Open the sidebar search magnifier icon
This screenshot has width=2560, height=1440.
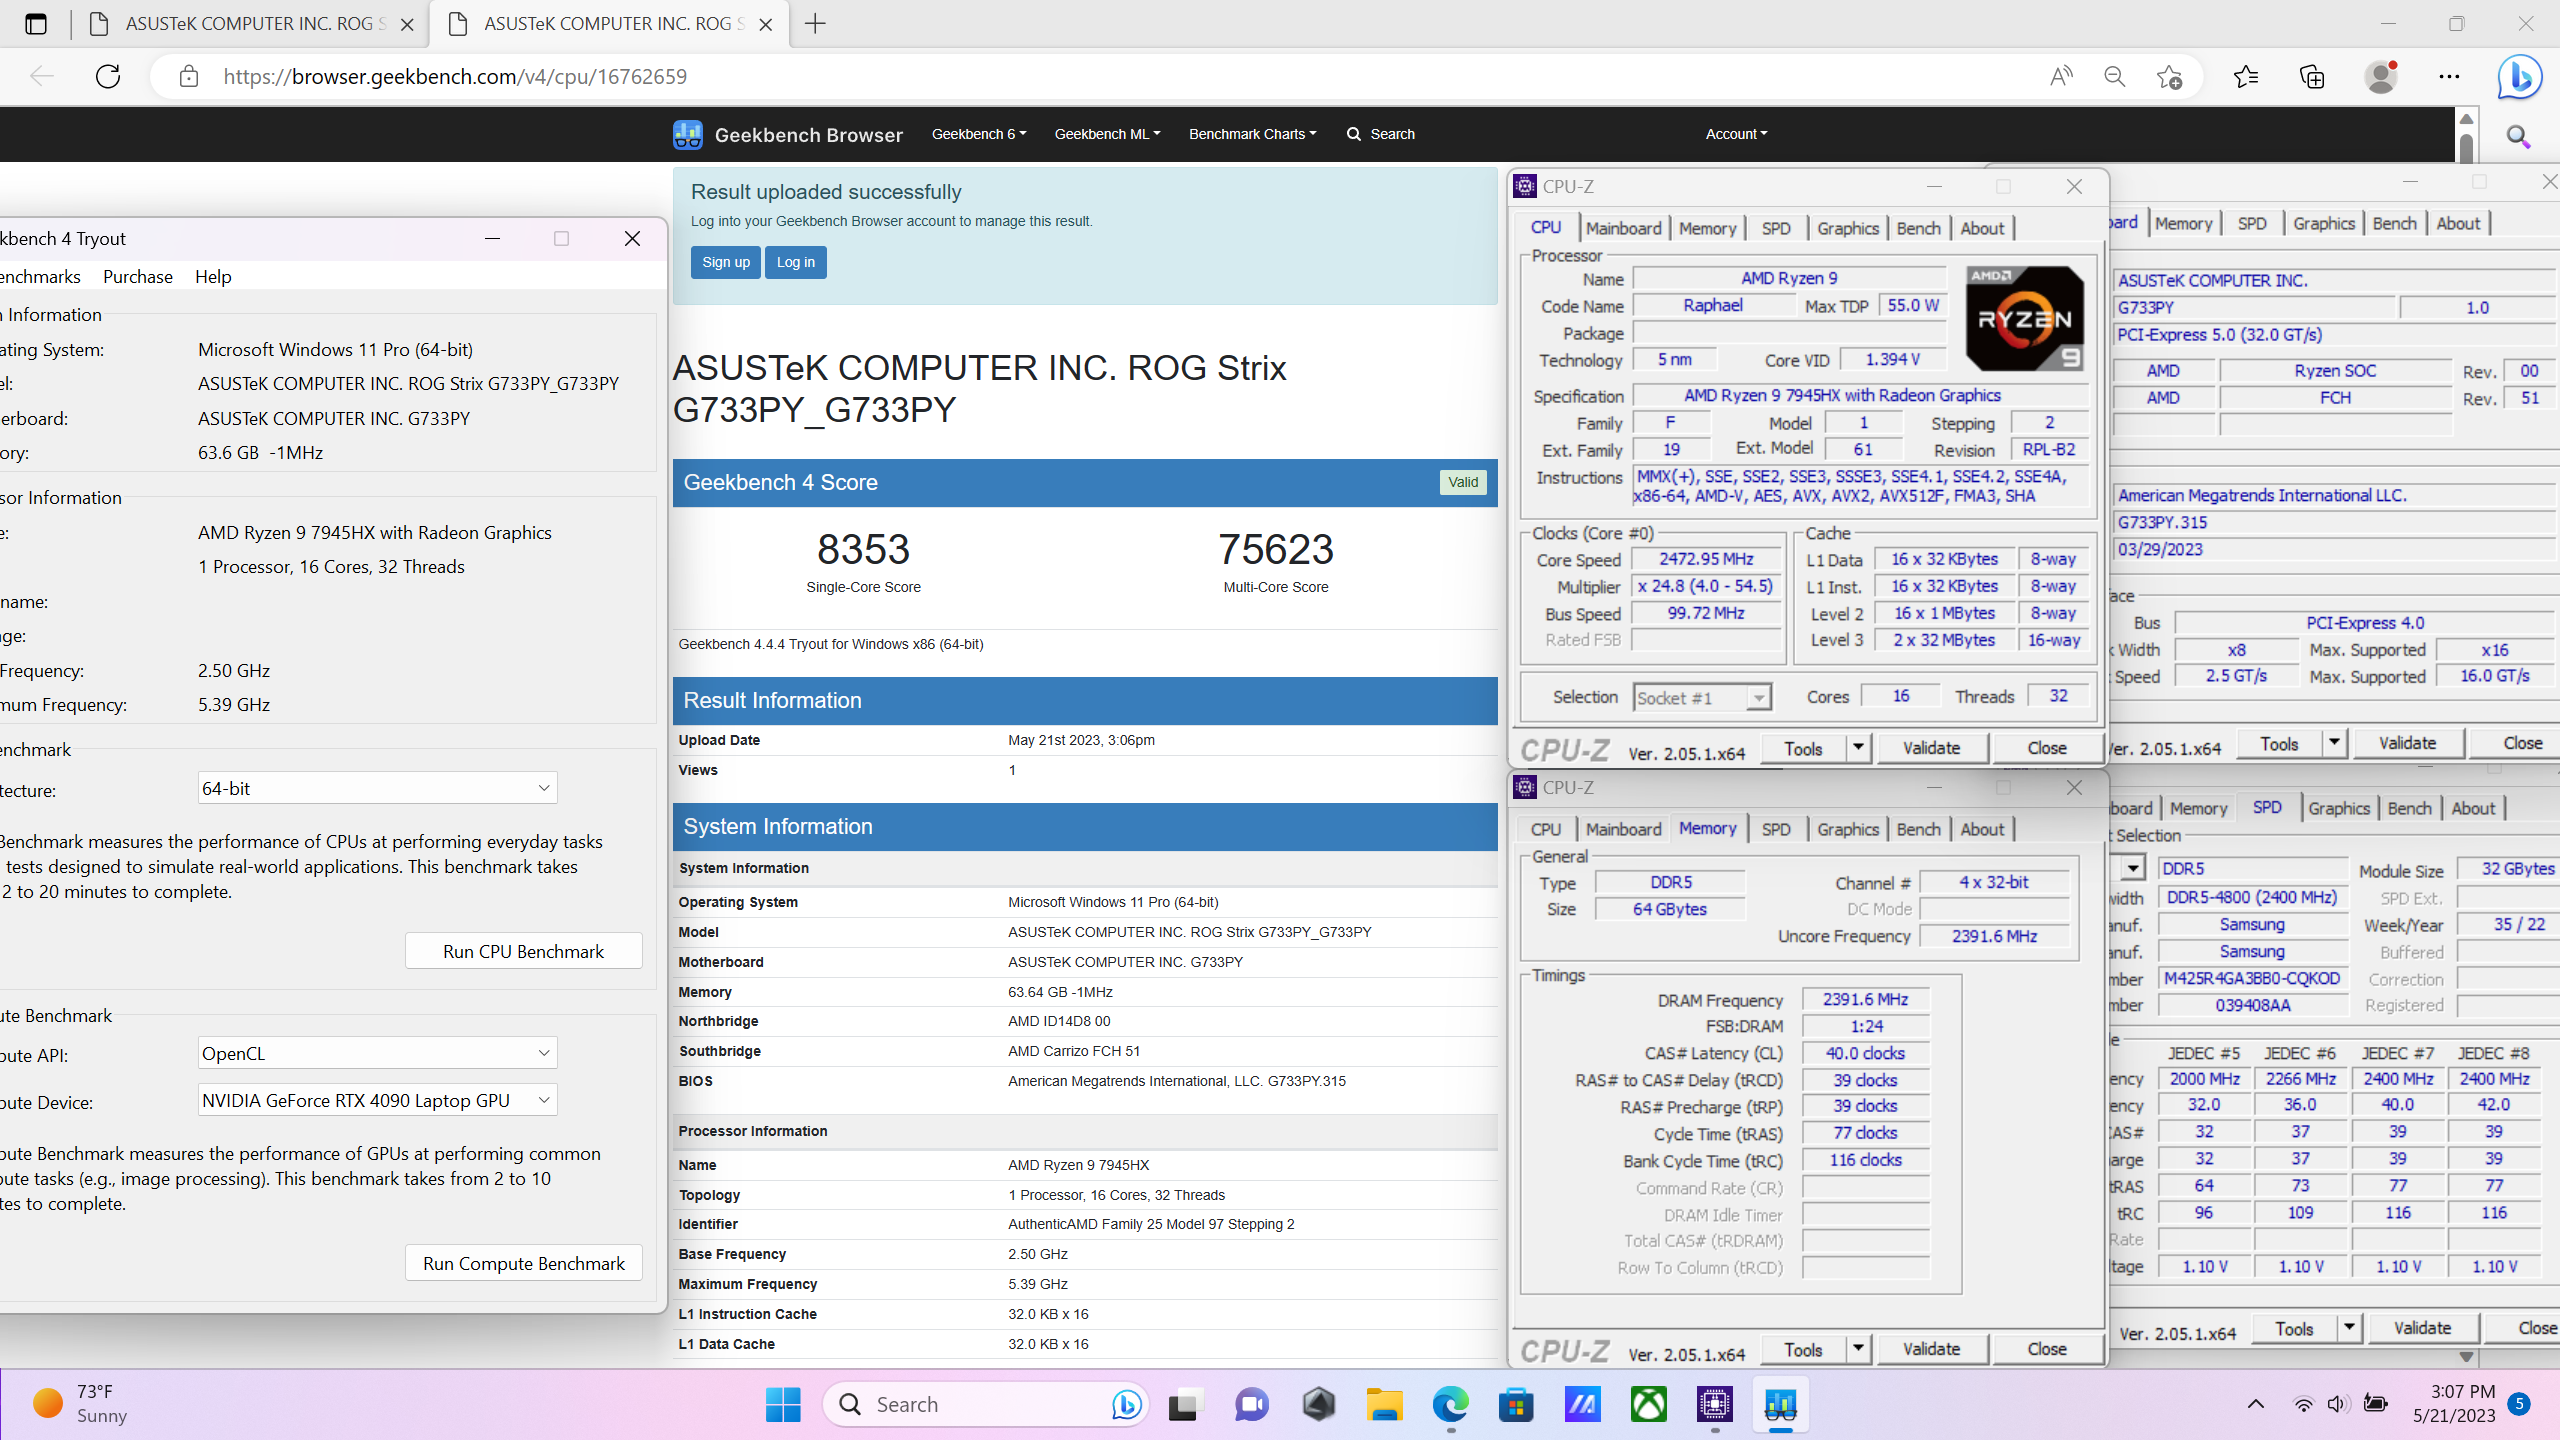(x=2519, y=136)
